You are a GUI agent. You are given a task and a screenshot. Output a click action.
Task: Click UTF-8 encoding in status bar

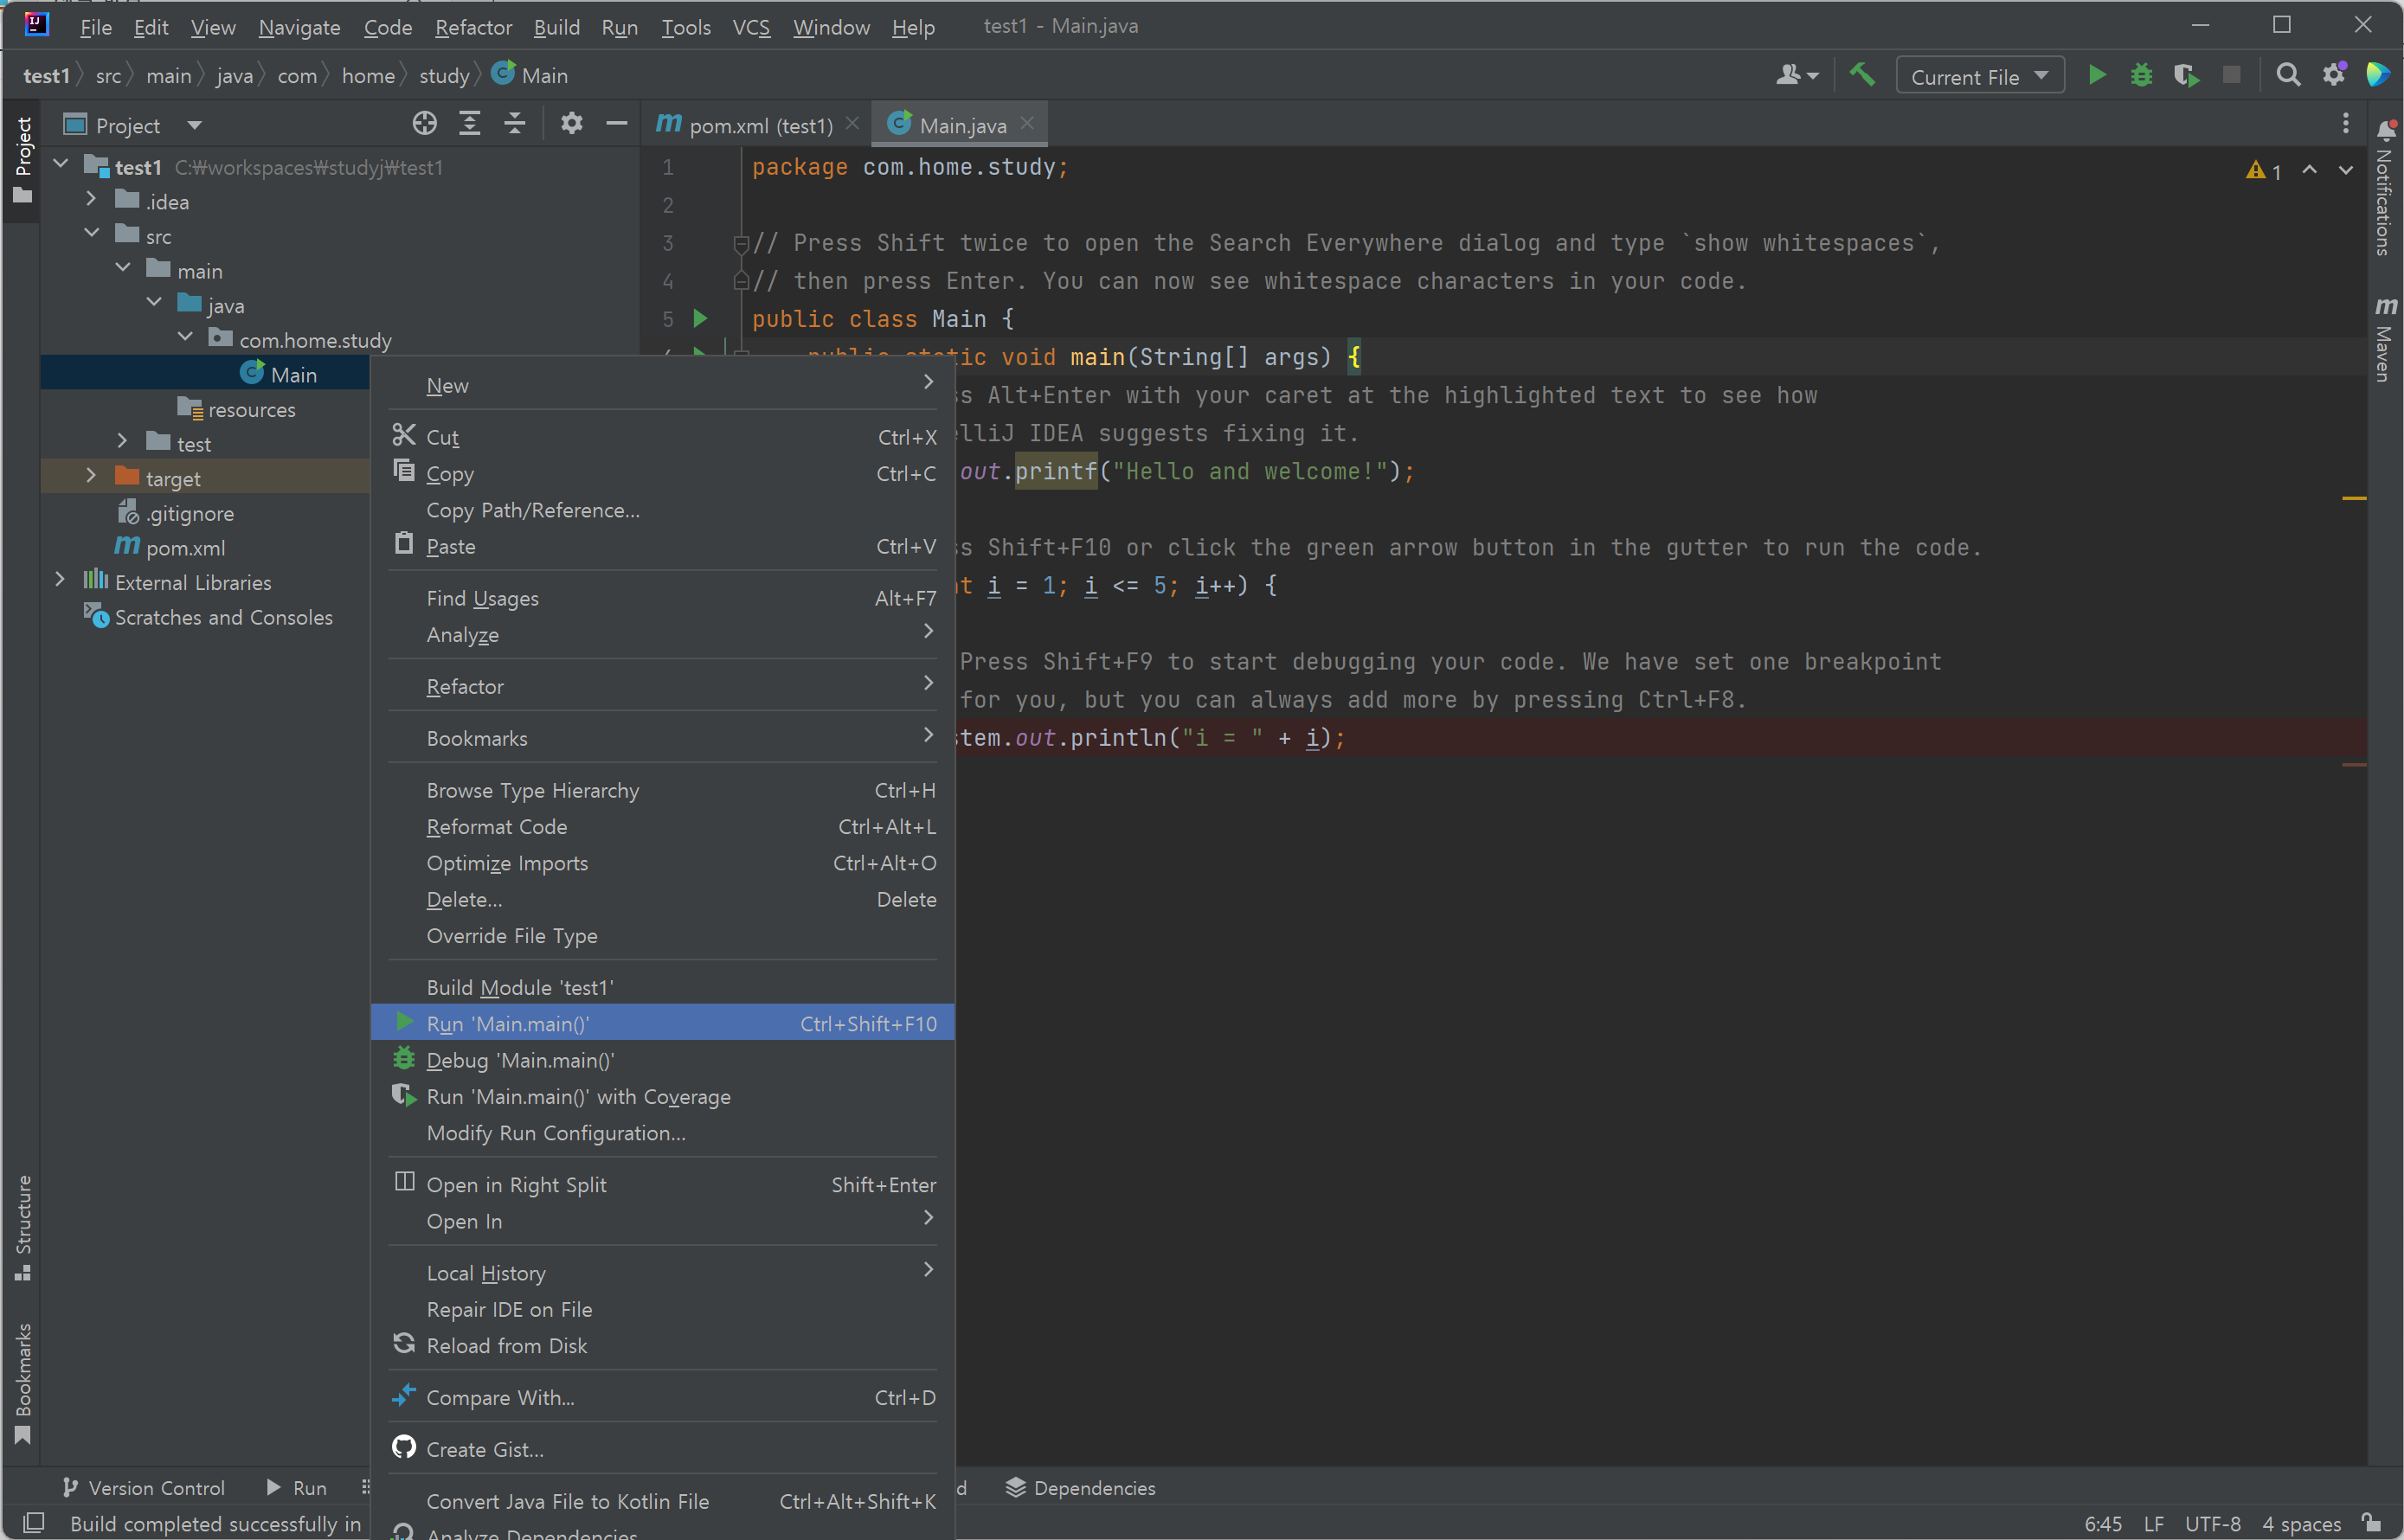click(2211, 1524)
